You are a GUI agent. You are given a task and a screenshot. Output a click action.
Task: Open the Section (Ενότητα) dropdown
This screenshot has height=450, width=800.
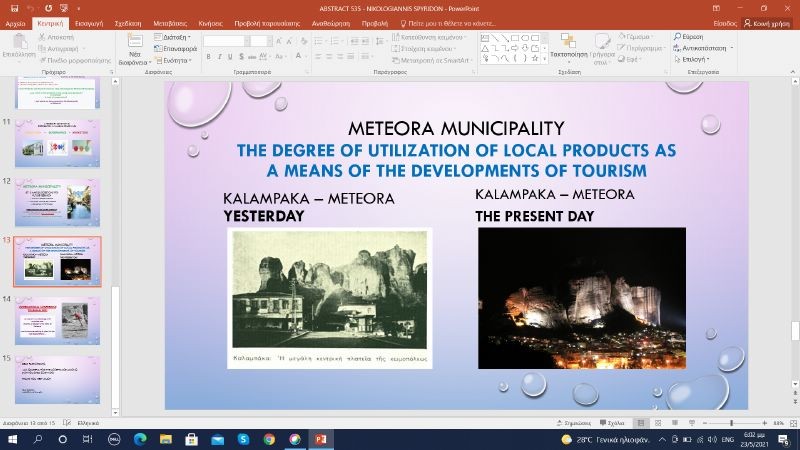coord(176,59)
